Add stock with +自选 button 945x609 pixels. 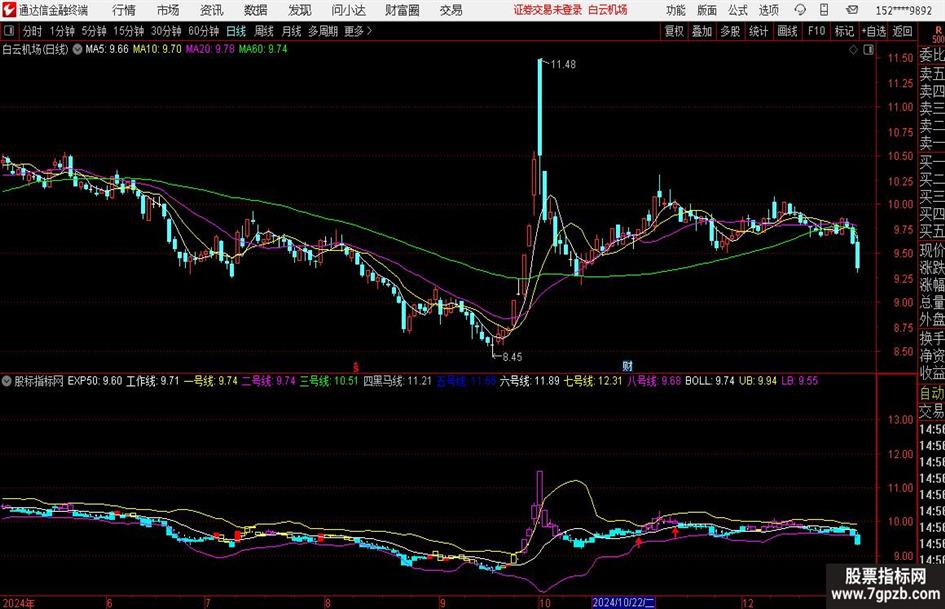pyautogui.click(x=874, y=31)
